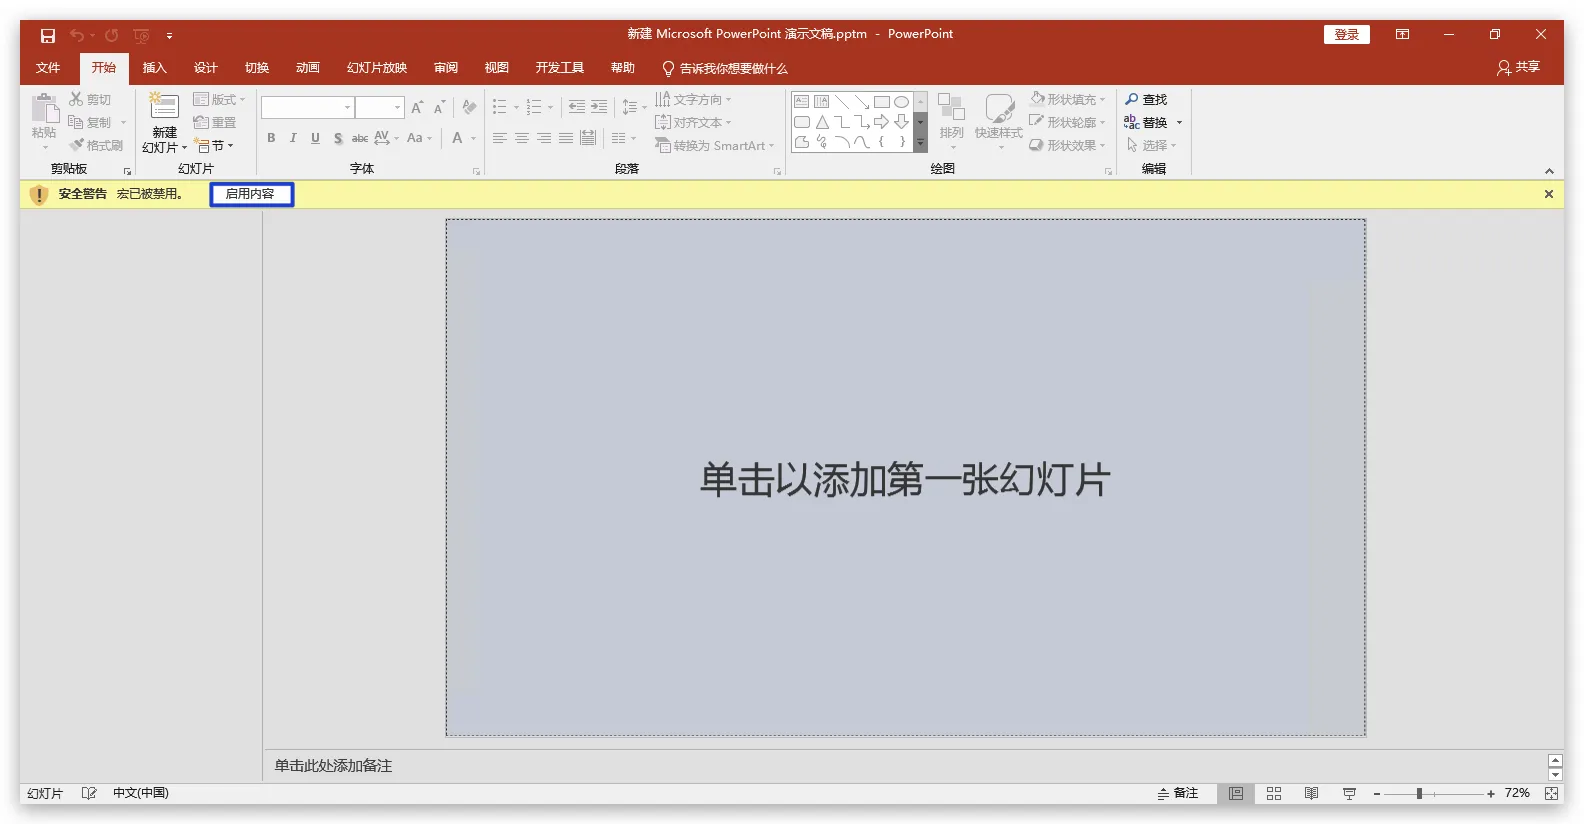
Task: Open the Section (节) dropdown
Action: pyautogui.click(x=215, y=146)
